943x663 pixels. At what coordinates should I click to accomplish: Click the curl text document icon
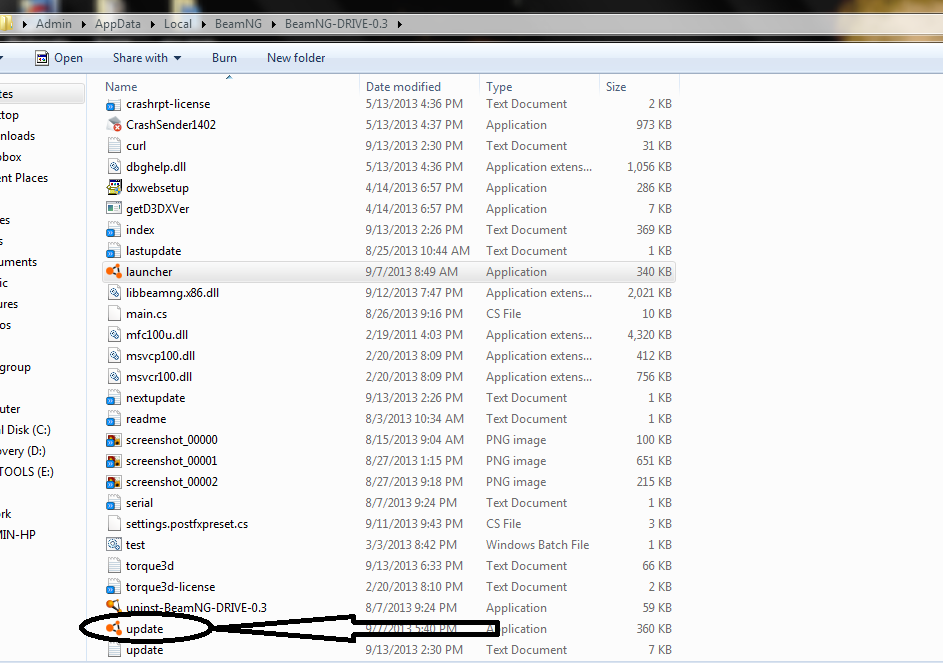114,146
